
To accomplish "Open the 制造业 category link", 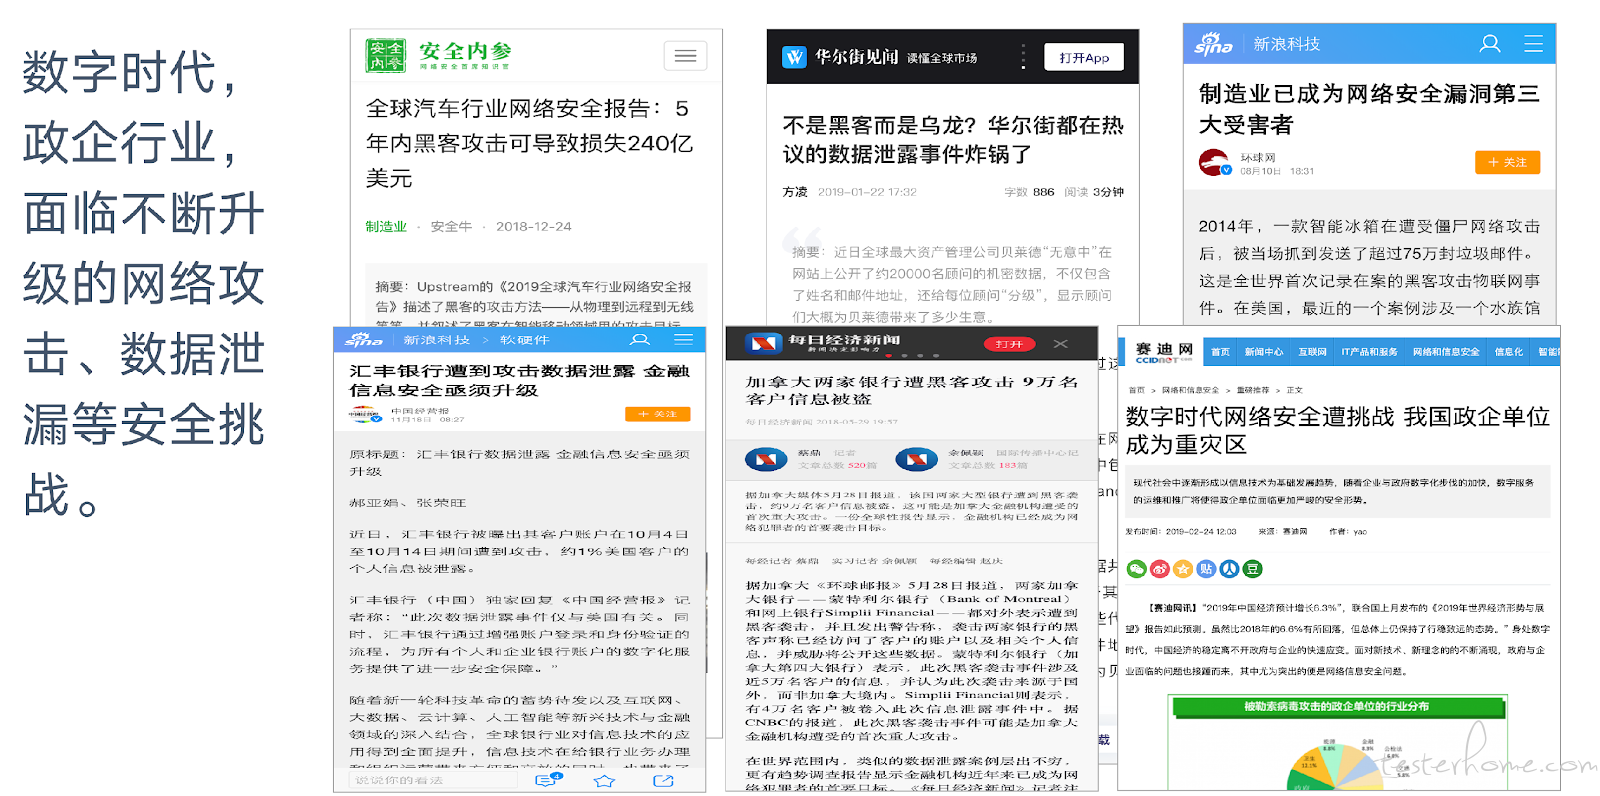I will click(x=386, y=227).
